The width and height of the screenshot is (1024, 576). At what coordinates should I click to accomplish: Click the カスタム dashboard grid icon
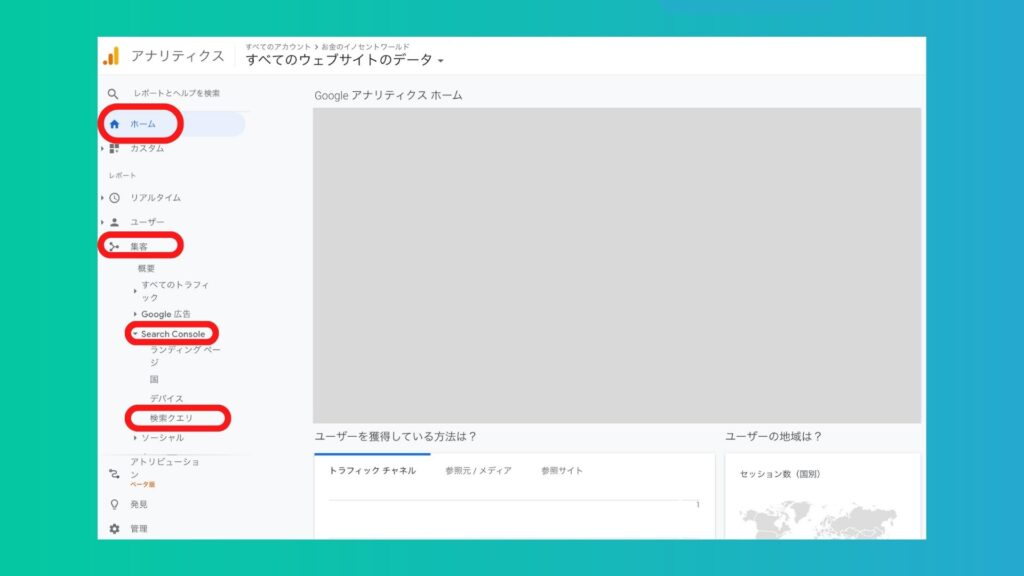tap(114, 148)
